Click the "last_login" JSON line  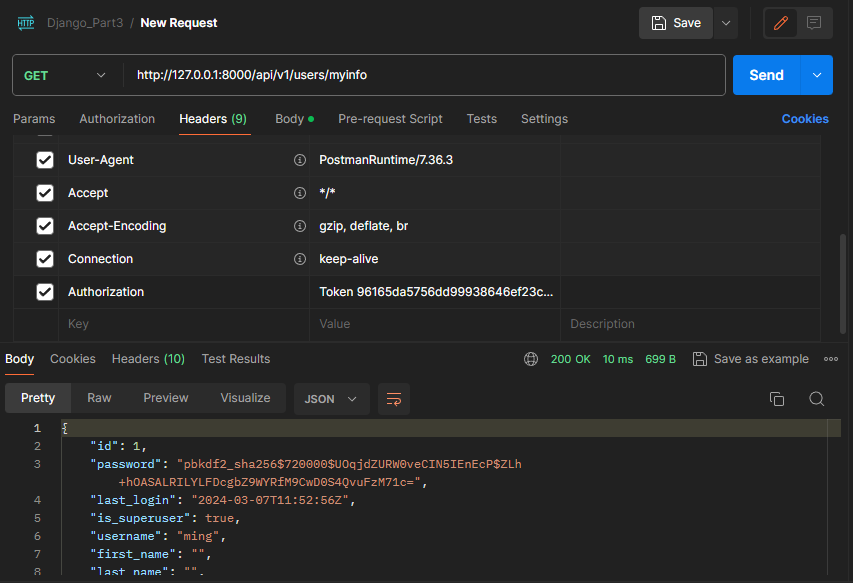click(222, 500)
